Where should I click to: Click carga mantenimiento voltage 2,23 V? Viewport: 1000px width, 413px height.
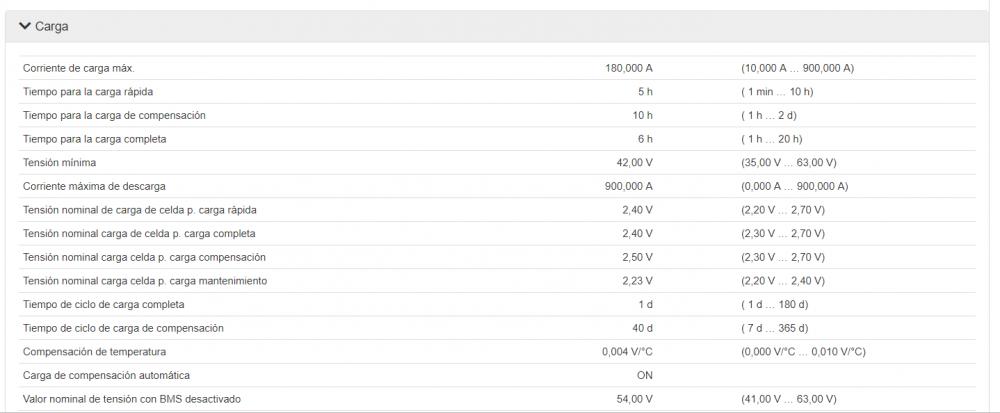638,280
